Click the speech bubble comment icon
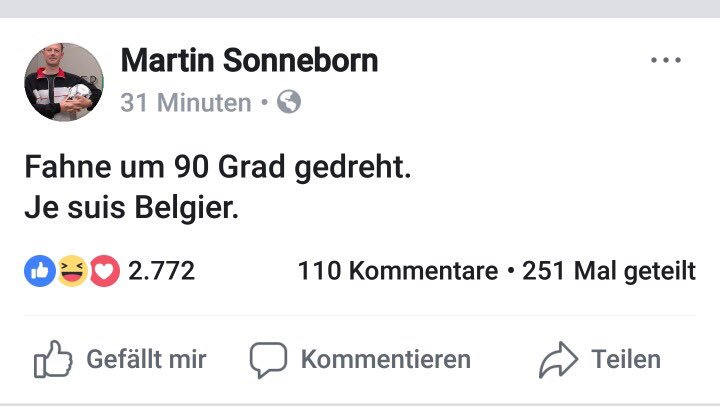Screen dimensions: 720x406 pos(268,360)
